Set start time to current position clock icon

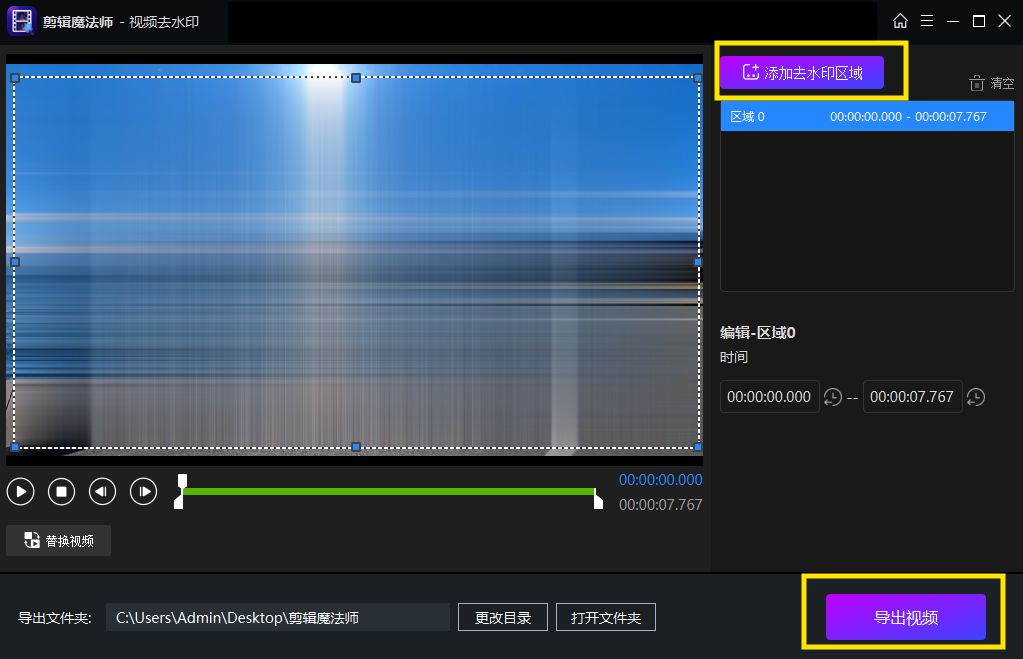(832, 397)
